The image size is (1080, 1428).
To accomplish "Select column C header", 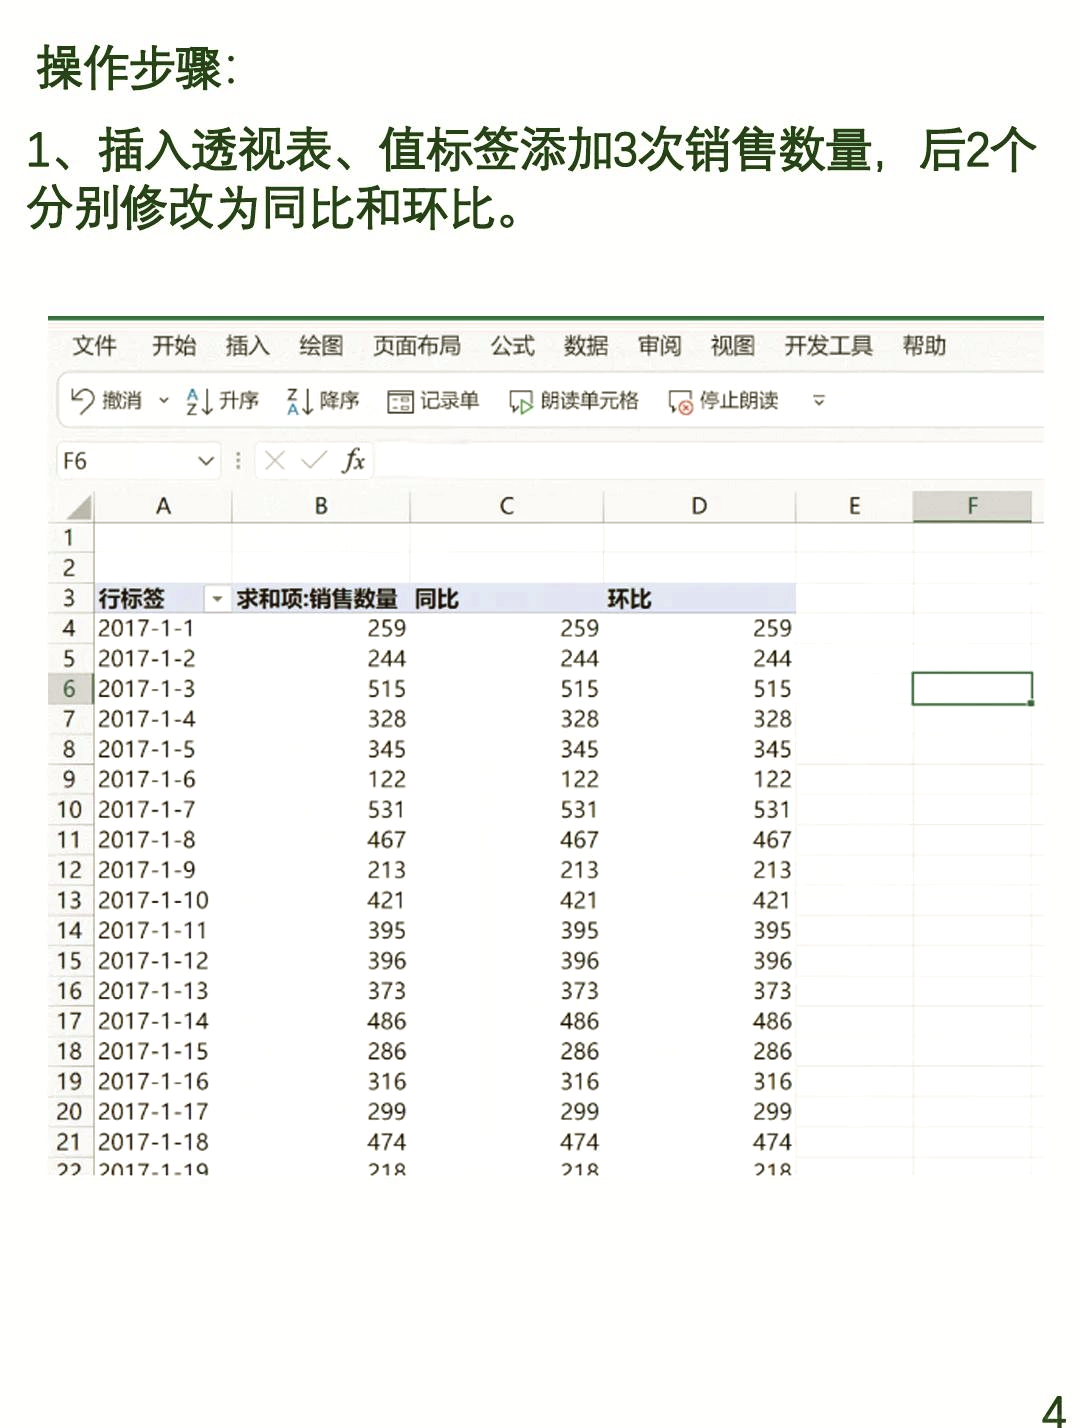I will click(x=507, y=506).
